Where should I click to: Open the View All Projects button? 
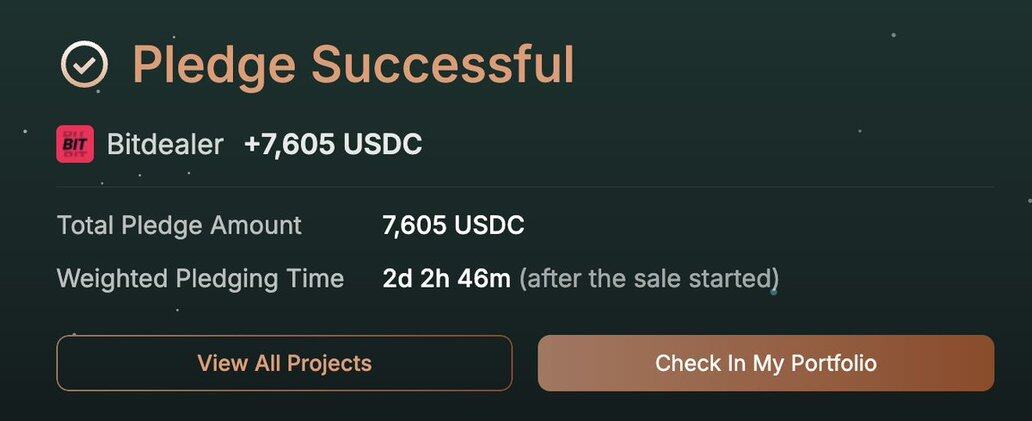pos(284,363)
